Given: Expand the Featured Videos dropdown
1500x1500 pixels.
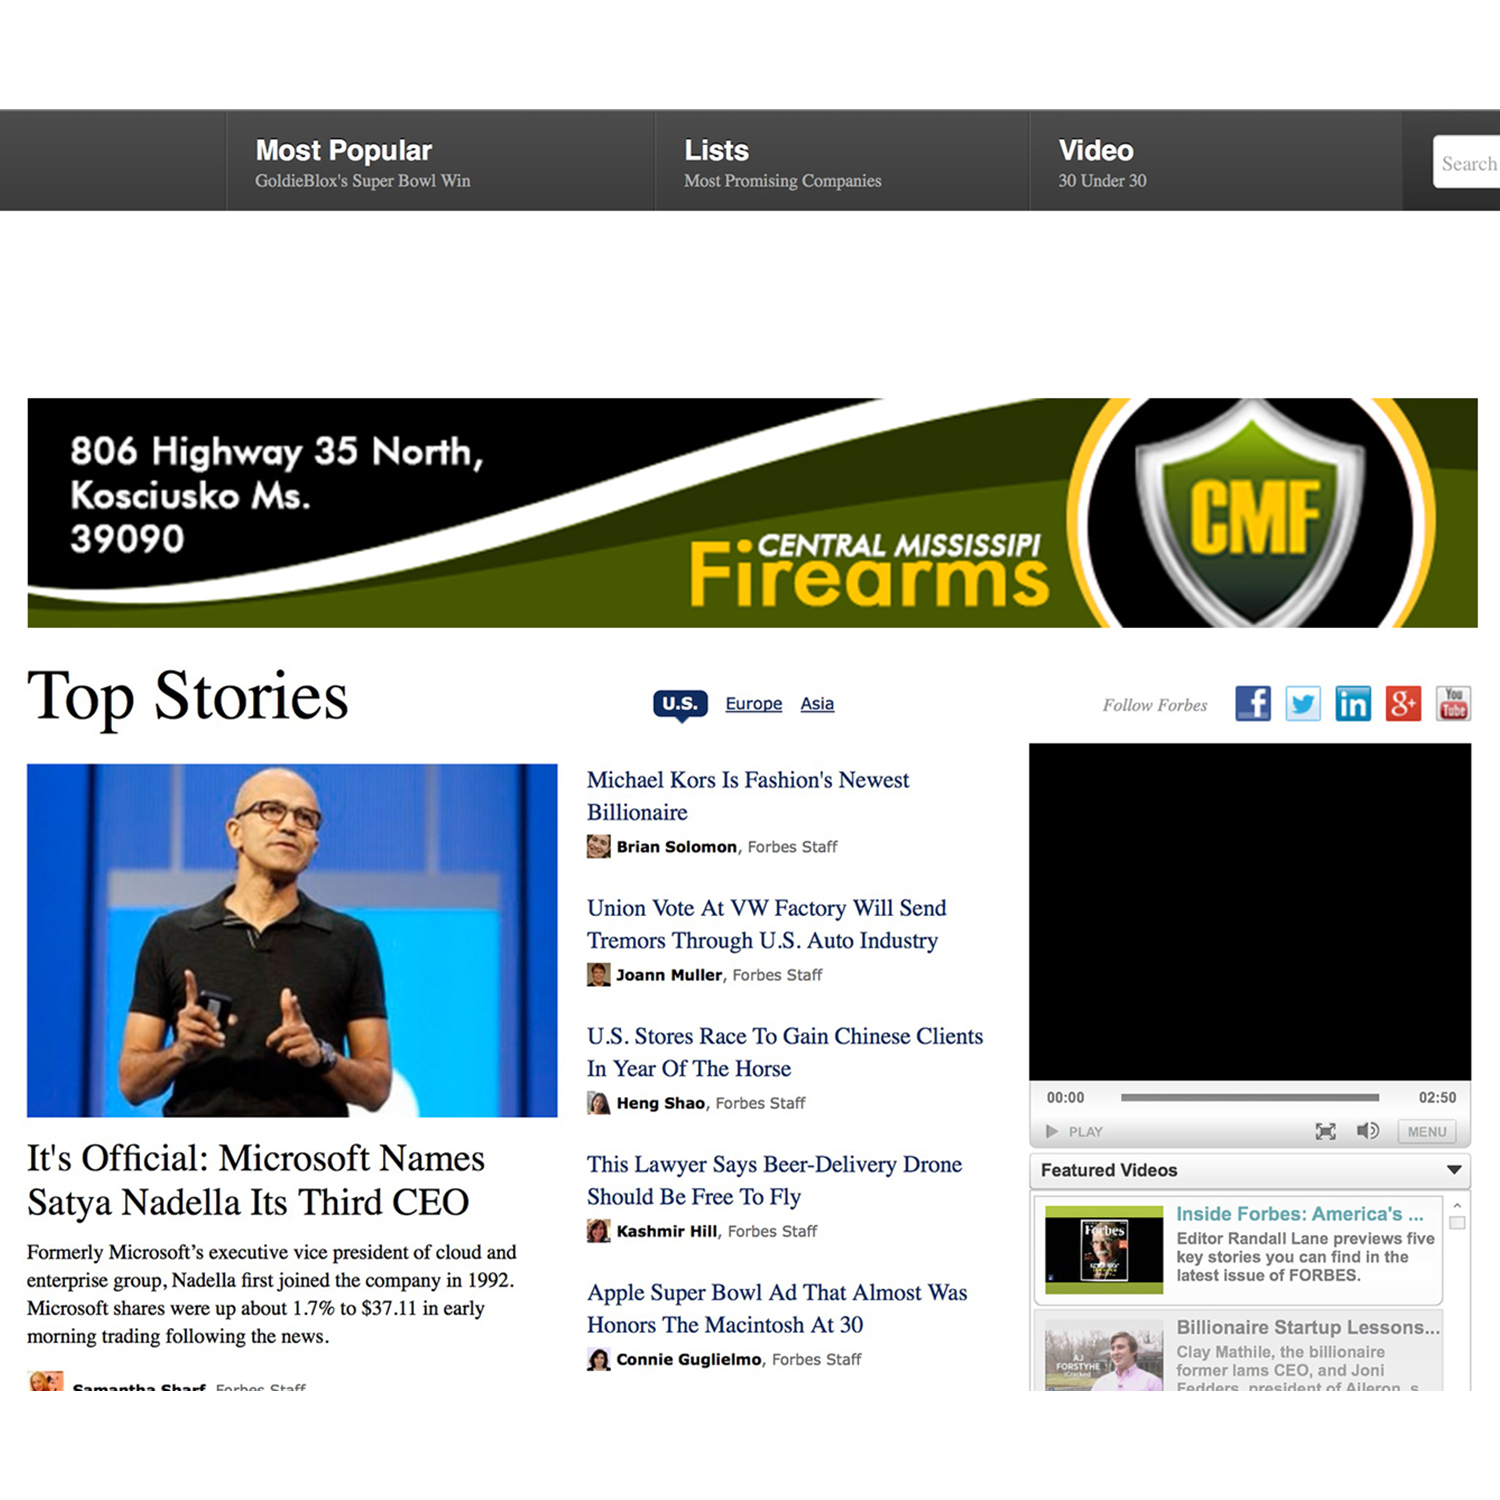Looking at the screenshot, I should pyautogui.click(x=1454, y=1170).
